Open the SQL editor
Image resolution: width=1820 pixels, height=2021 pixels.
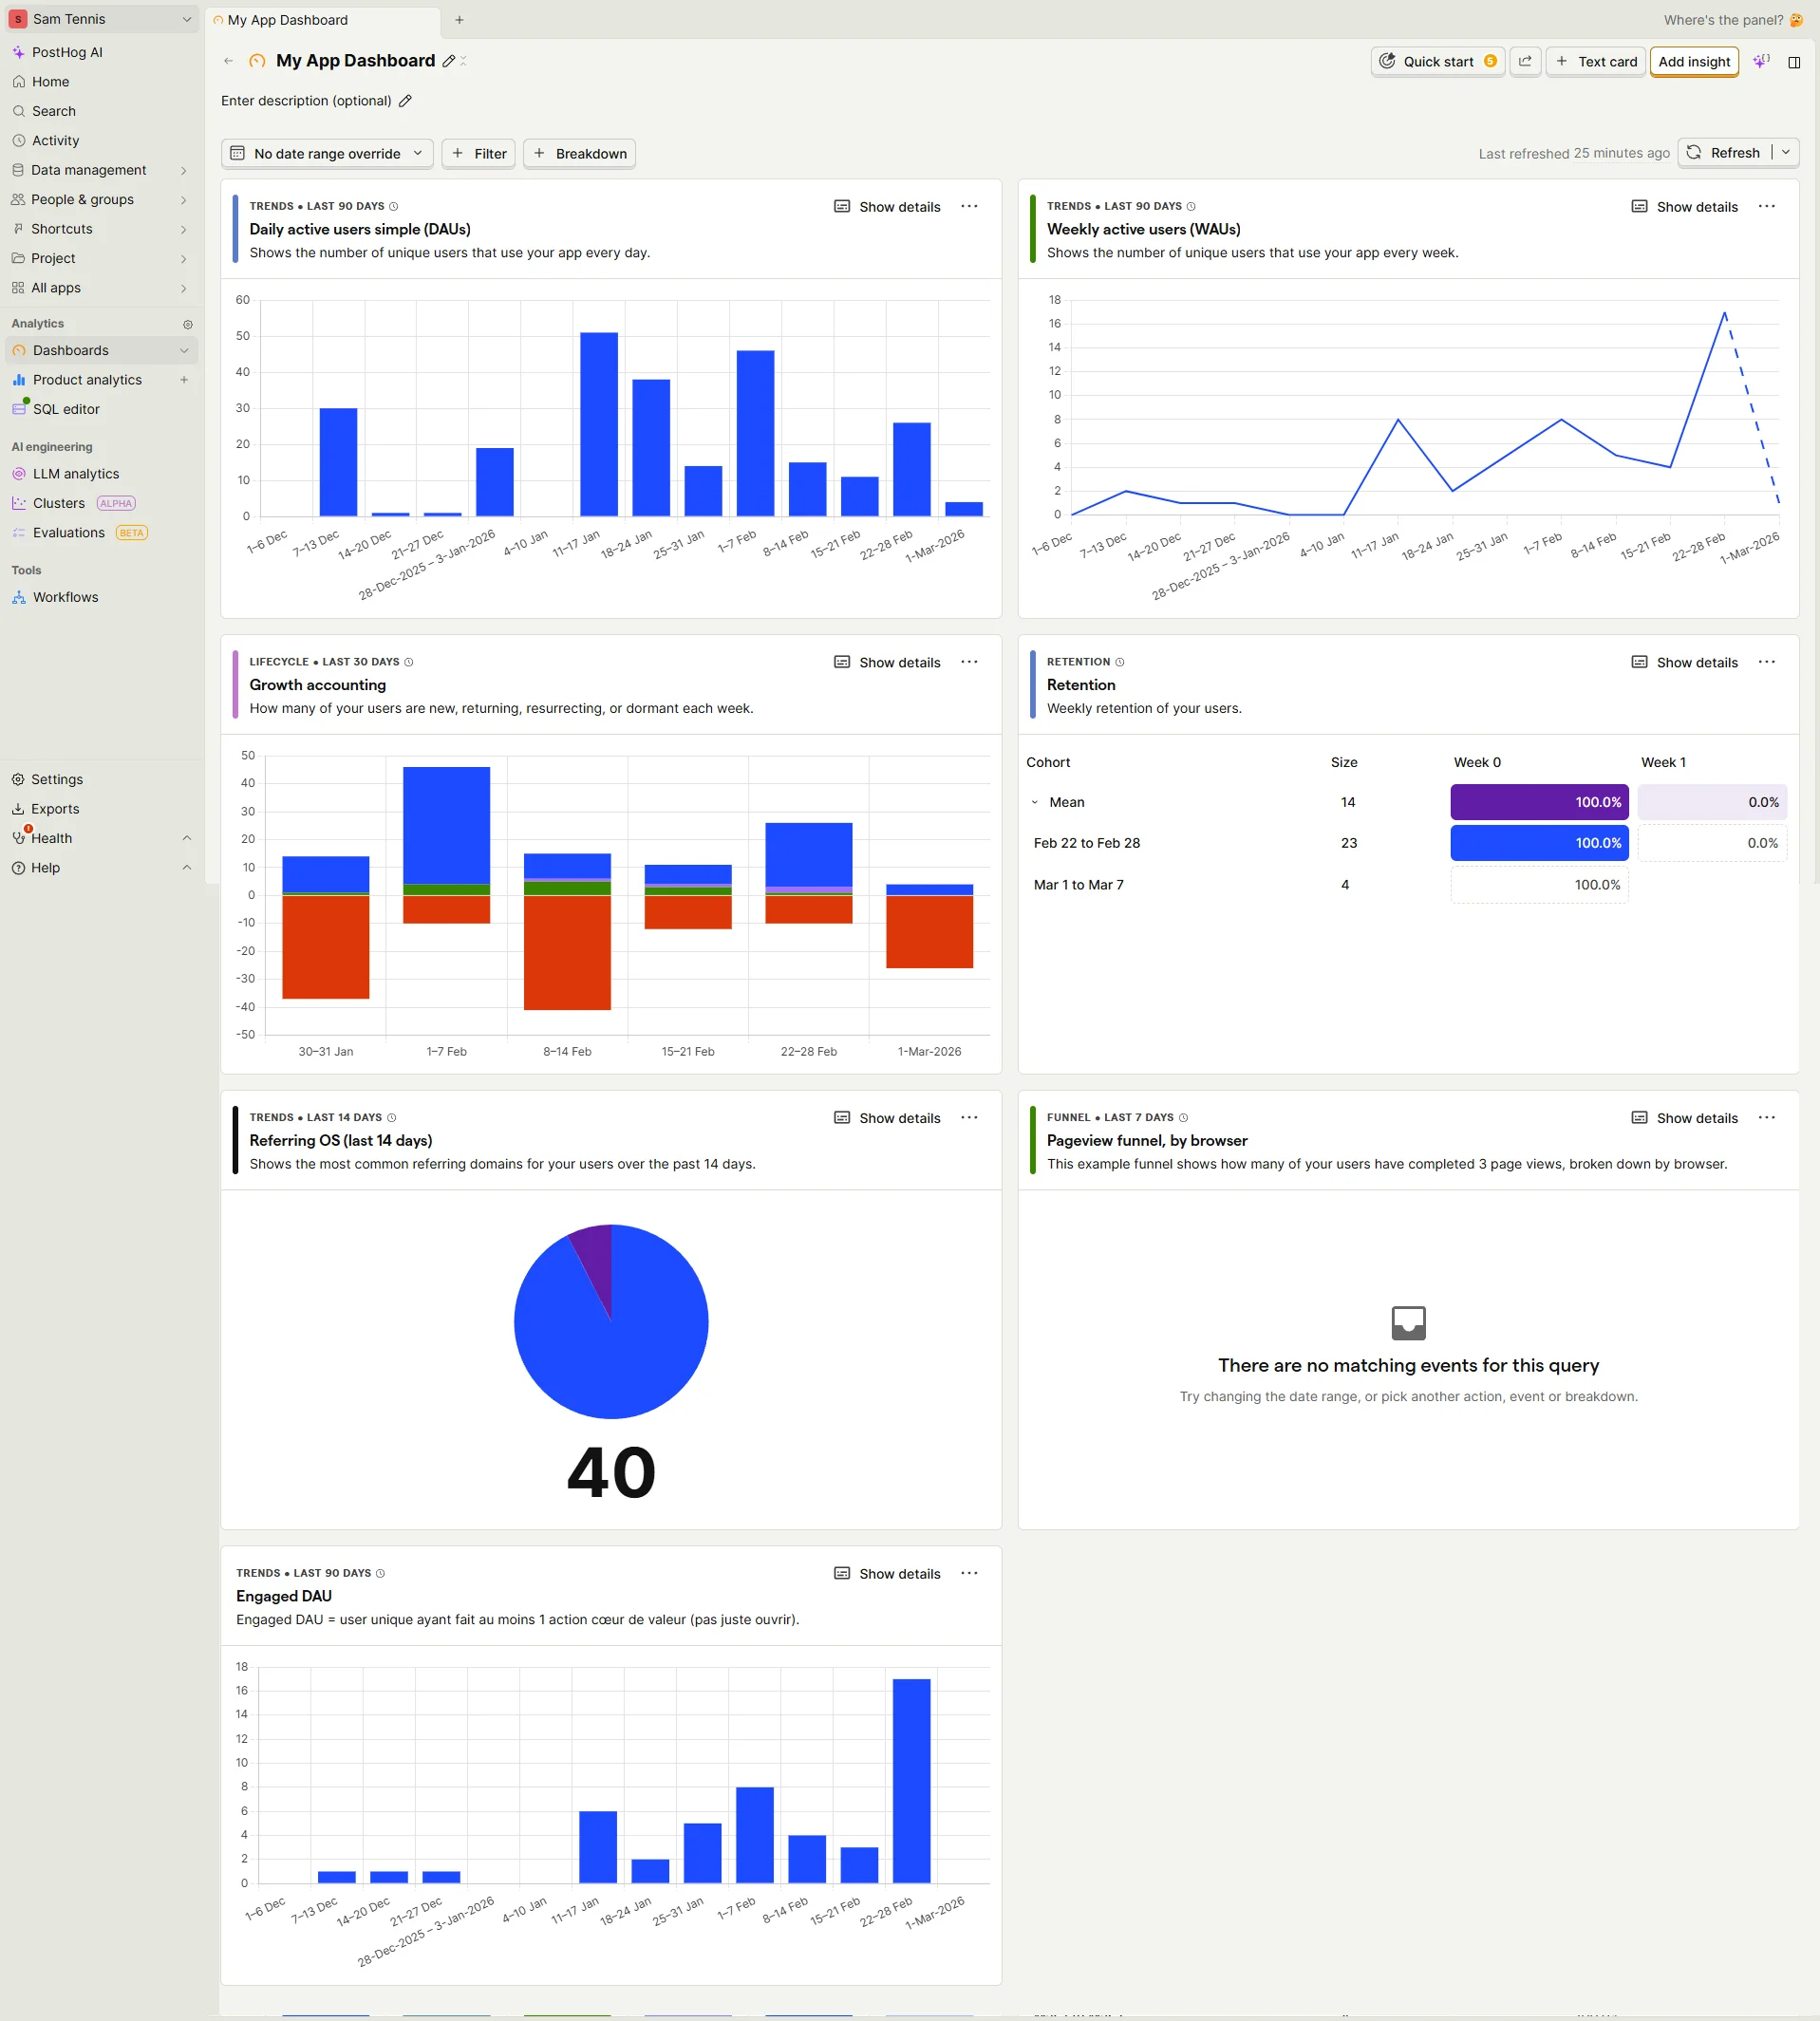tap(66, 409)
